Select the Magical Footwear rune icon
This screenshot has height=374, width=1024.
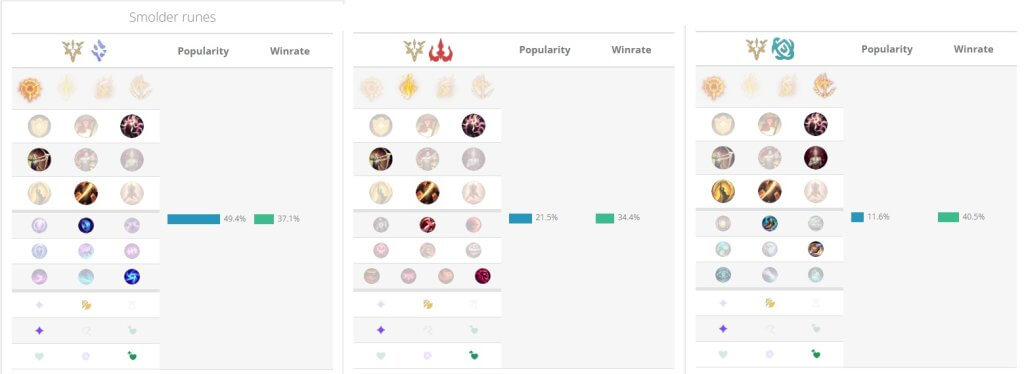769,223
